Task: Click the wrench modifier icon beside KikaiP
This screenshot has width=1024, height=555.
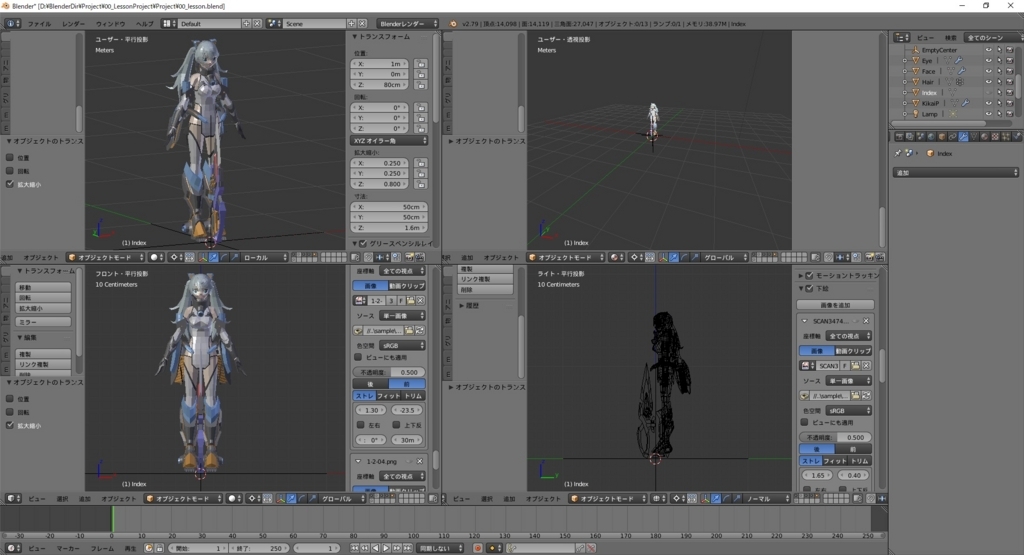Action: (x=965, y=103)
